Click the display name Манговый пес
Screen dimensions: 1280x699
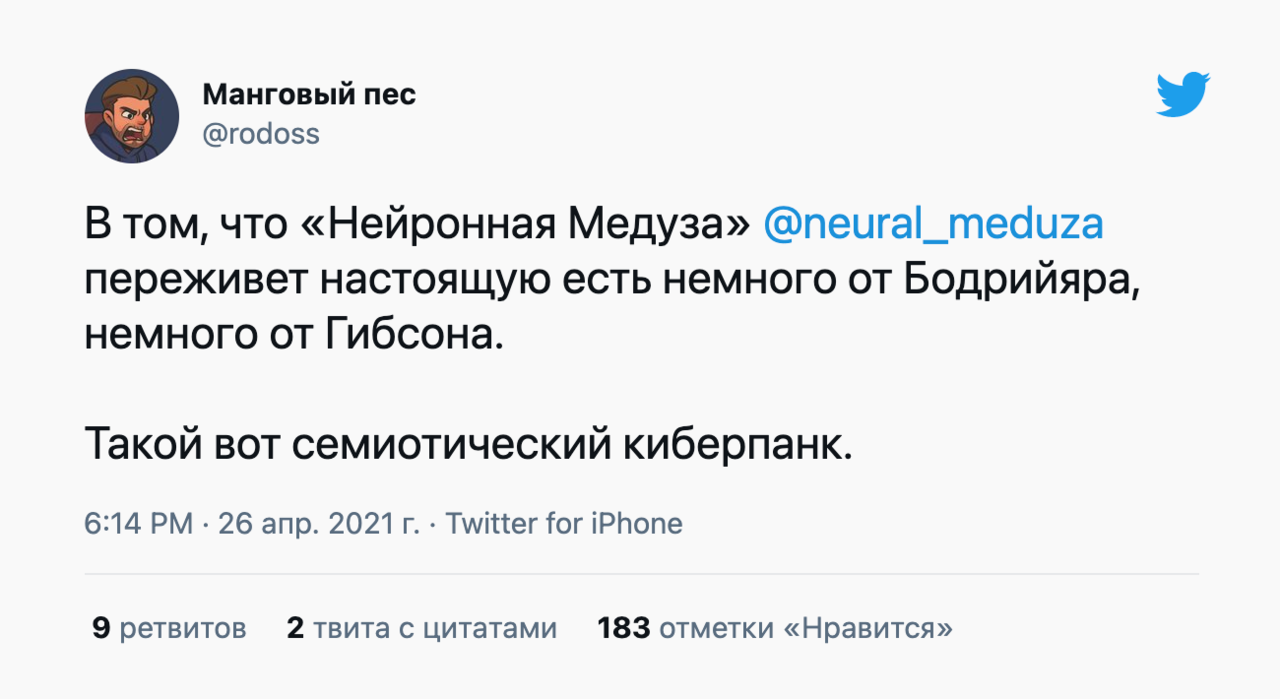[x=309, y=95]
